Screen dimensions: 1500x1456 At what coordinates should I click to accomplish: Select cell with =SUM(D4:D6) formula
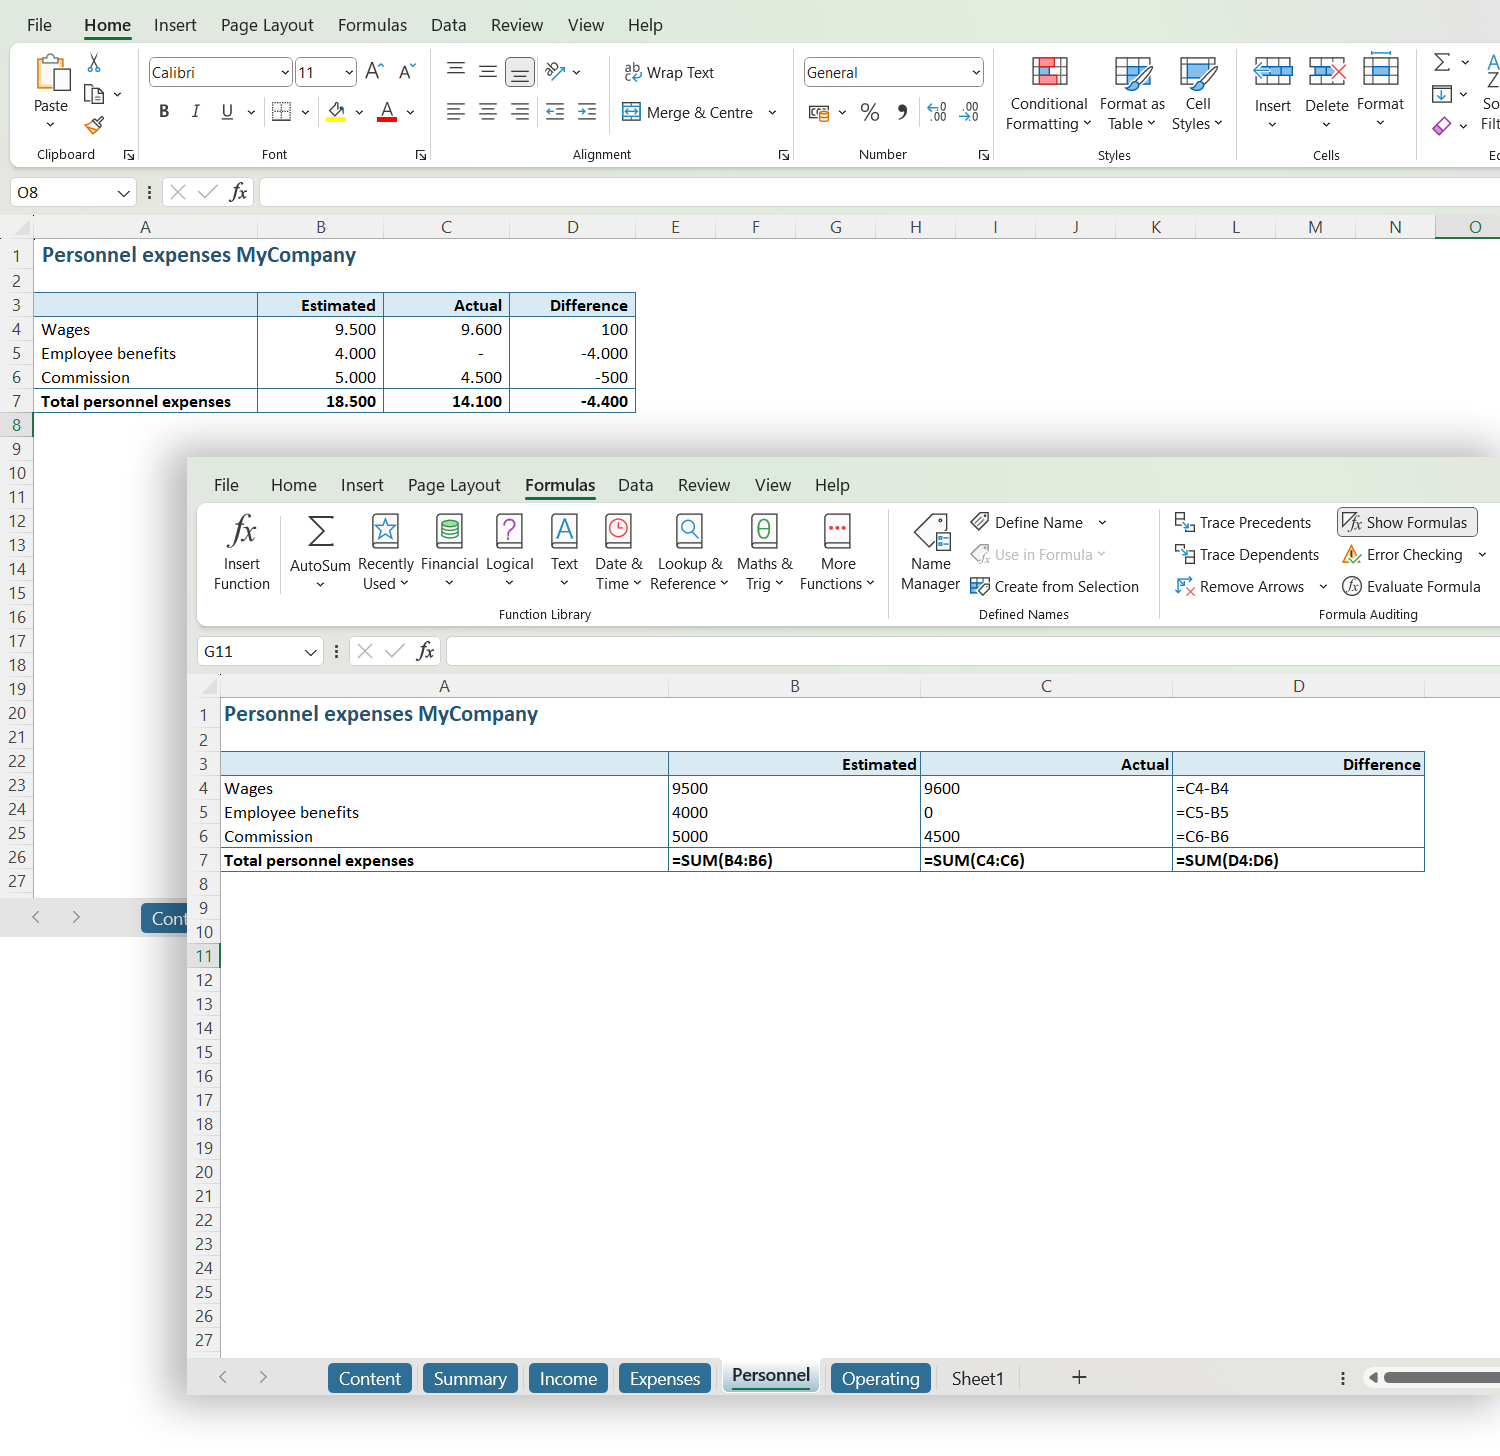click(1298, 860)
